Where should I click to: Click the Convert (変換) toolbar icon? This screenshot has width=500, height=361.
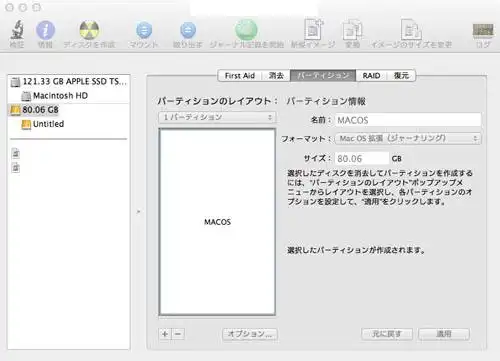click(x=352, y=29)
